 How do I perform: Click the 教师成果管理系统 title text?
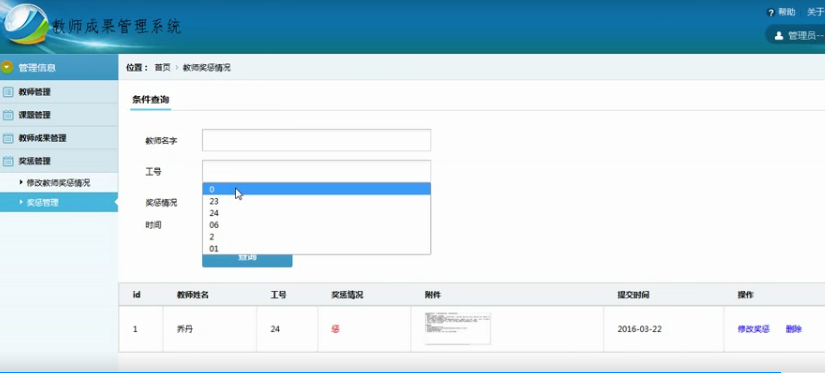pos(116,26)
